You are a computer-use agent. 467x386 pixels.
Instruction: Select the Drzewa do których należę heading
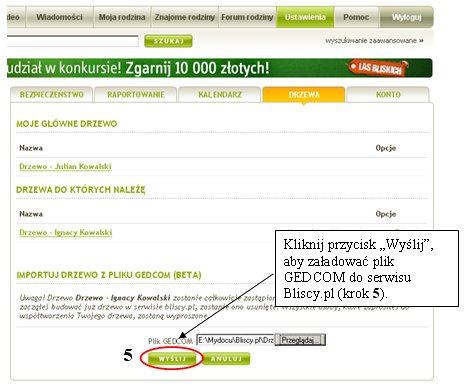[81, 190]
